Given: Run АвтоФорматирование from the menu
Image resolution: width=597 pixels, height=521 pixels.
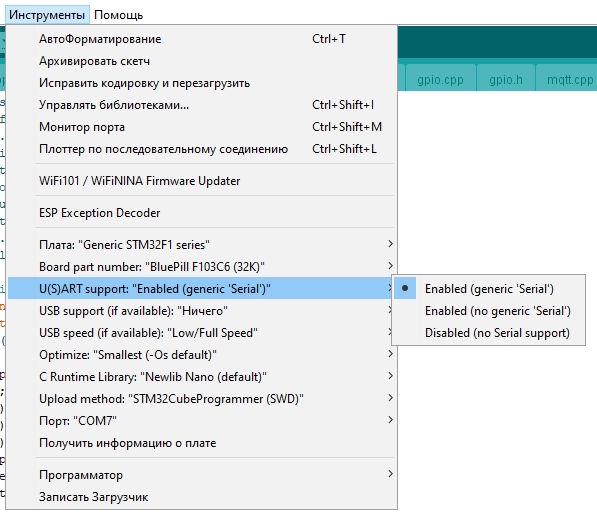Looking at the screenshot, I should pyautogui.click(x=201, y=39).
